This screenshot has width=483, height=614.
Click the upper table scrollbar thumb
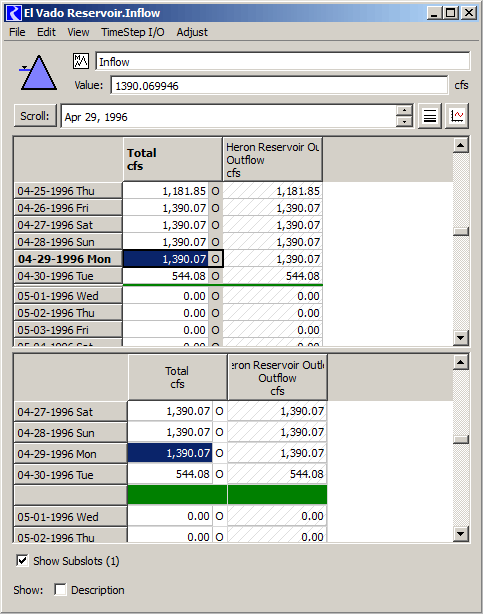point(461,232)
